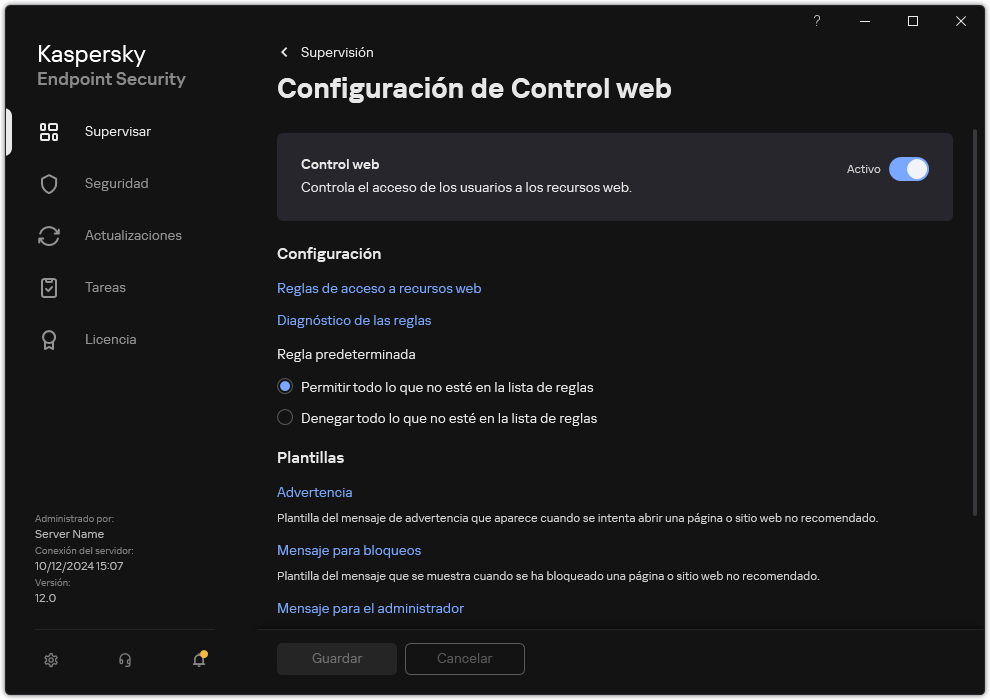Viewport: 990px width, 700px height.
Task: Open notifications via the bell icon
Action: [x=198, y=661]
